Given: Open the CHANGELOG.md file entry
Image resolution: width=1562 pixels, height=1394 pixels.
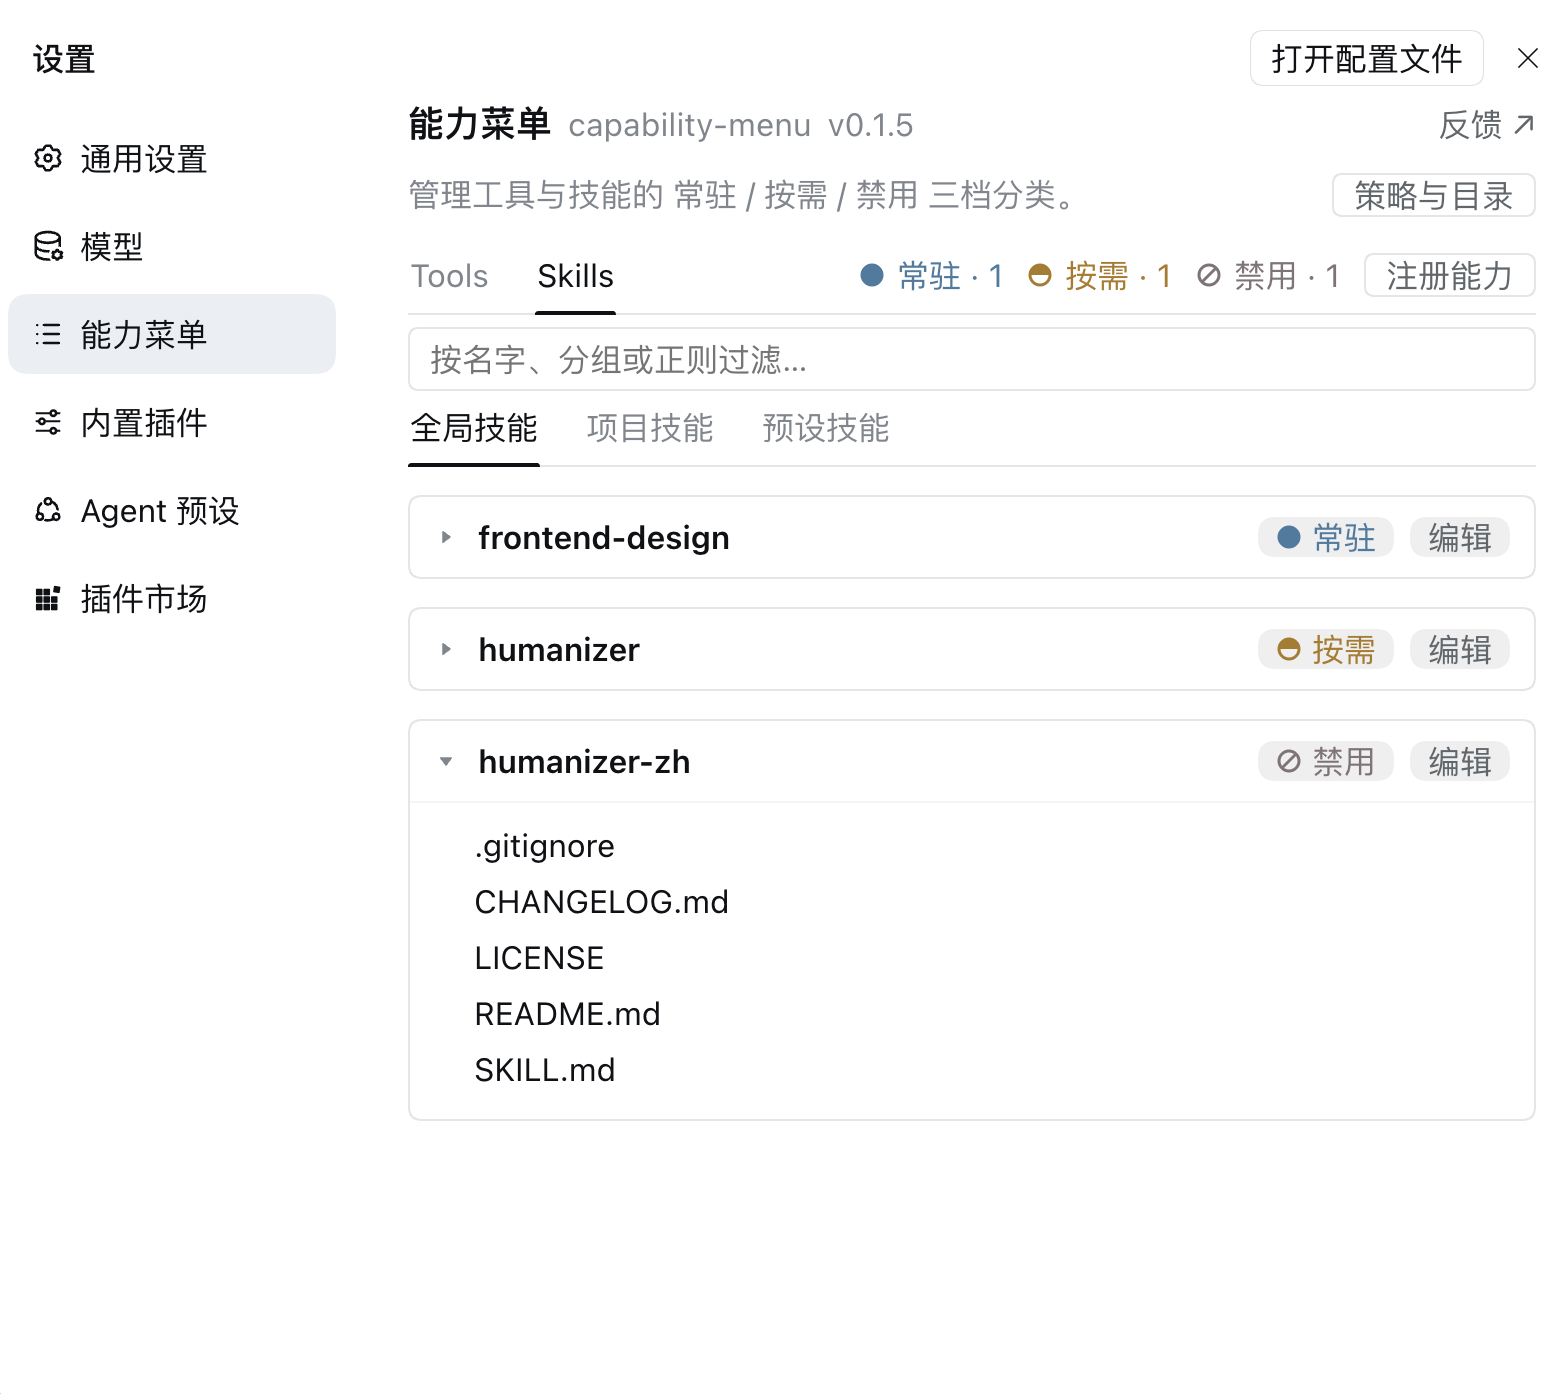Looking at the screenshot, I should [602, 902].
